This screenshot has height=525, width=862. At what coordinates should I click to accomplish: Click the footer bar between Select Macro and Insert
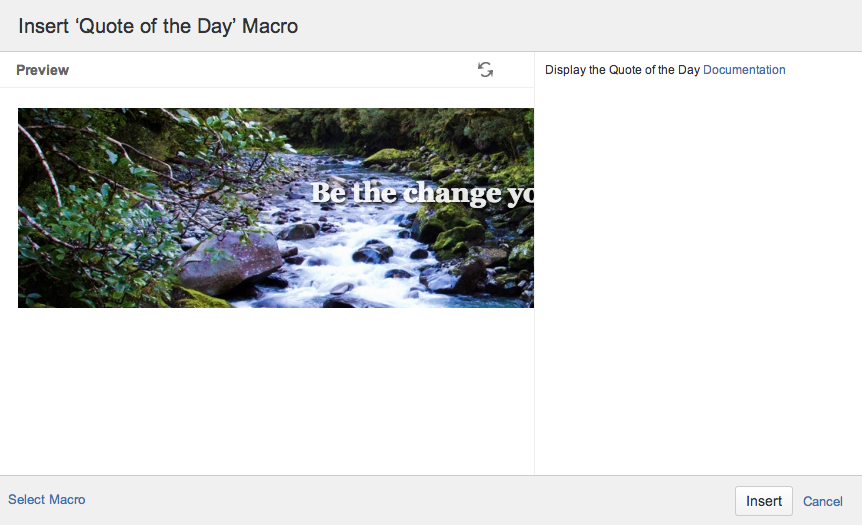pos(400,500)
